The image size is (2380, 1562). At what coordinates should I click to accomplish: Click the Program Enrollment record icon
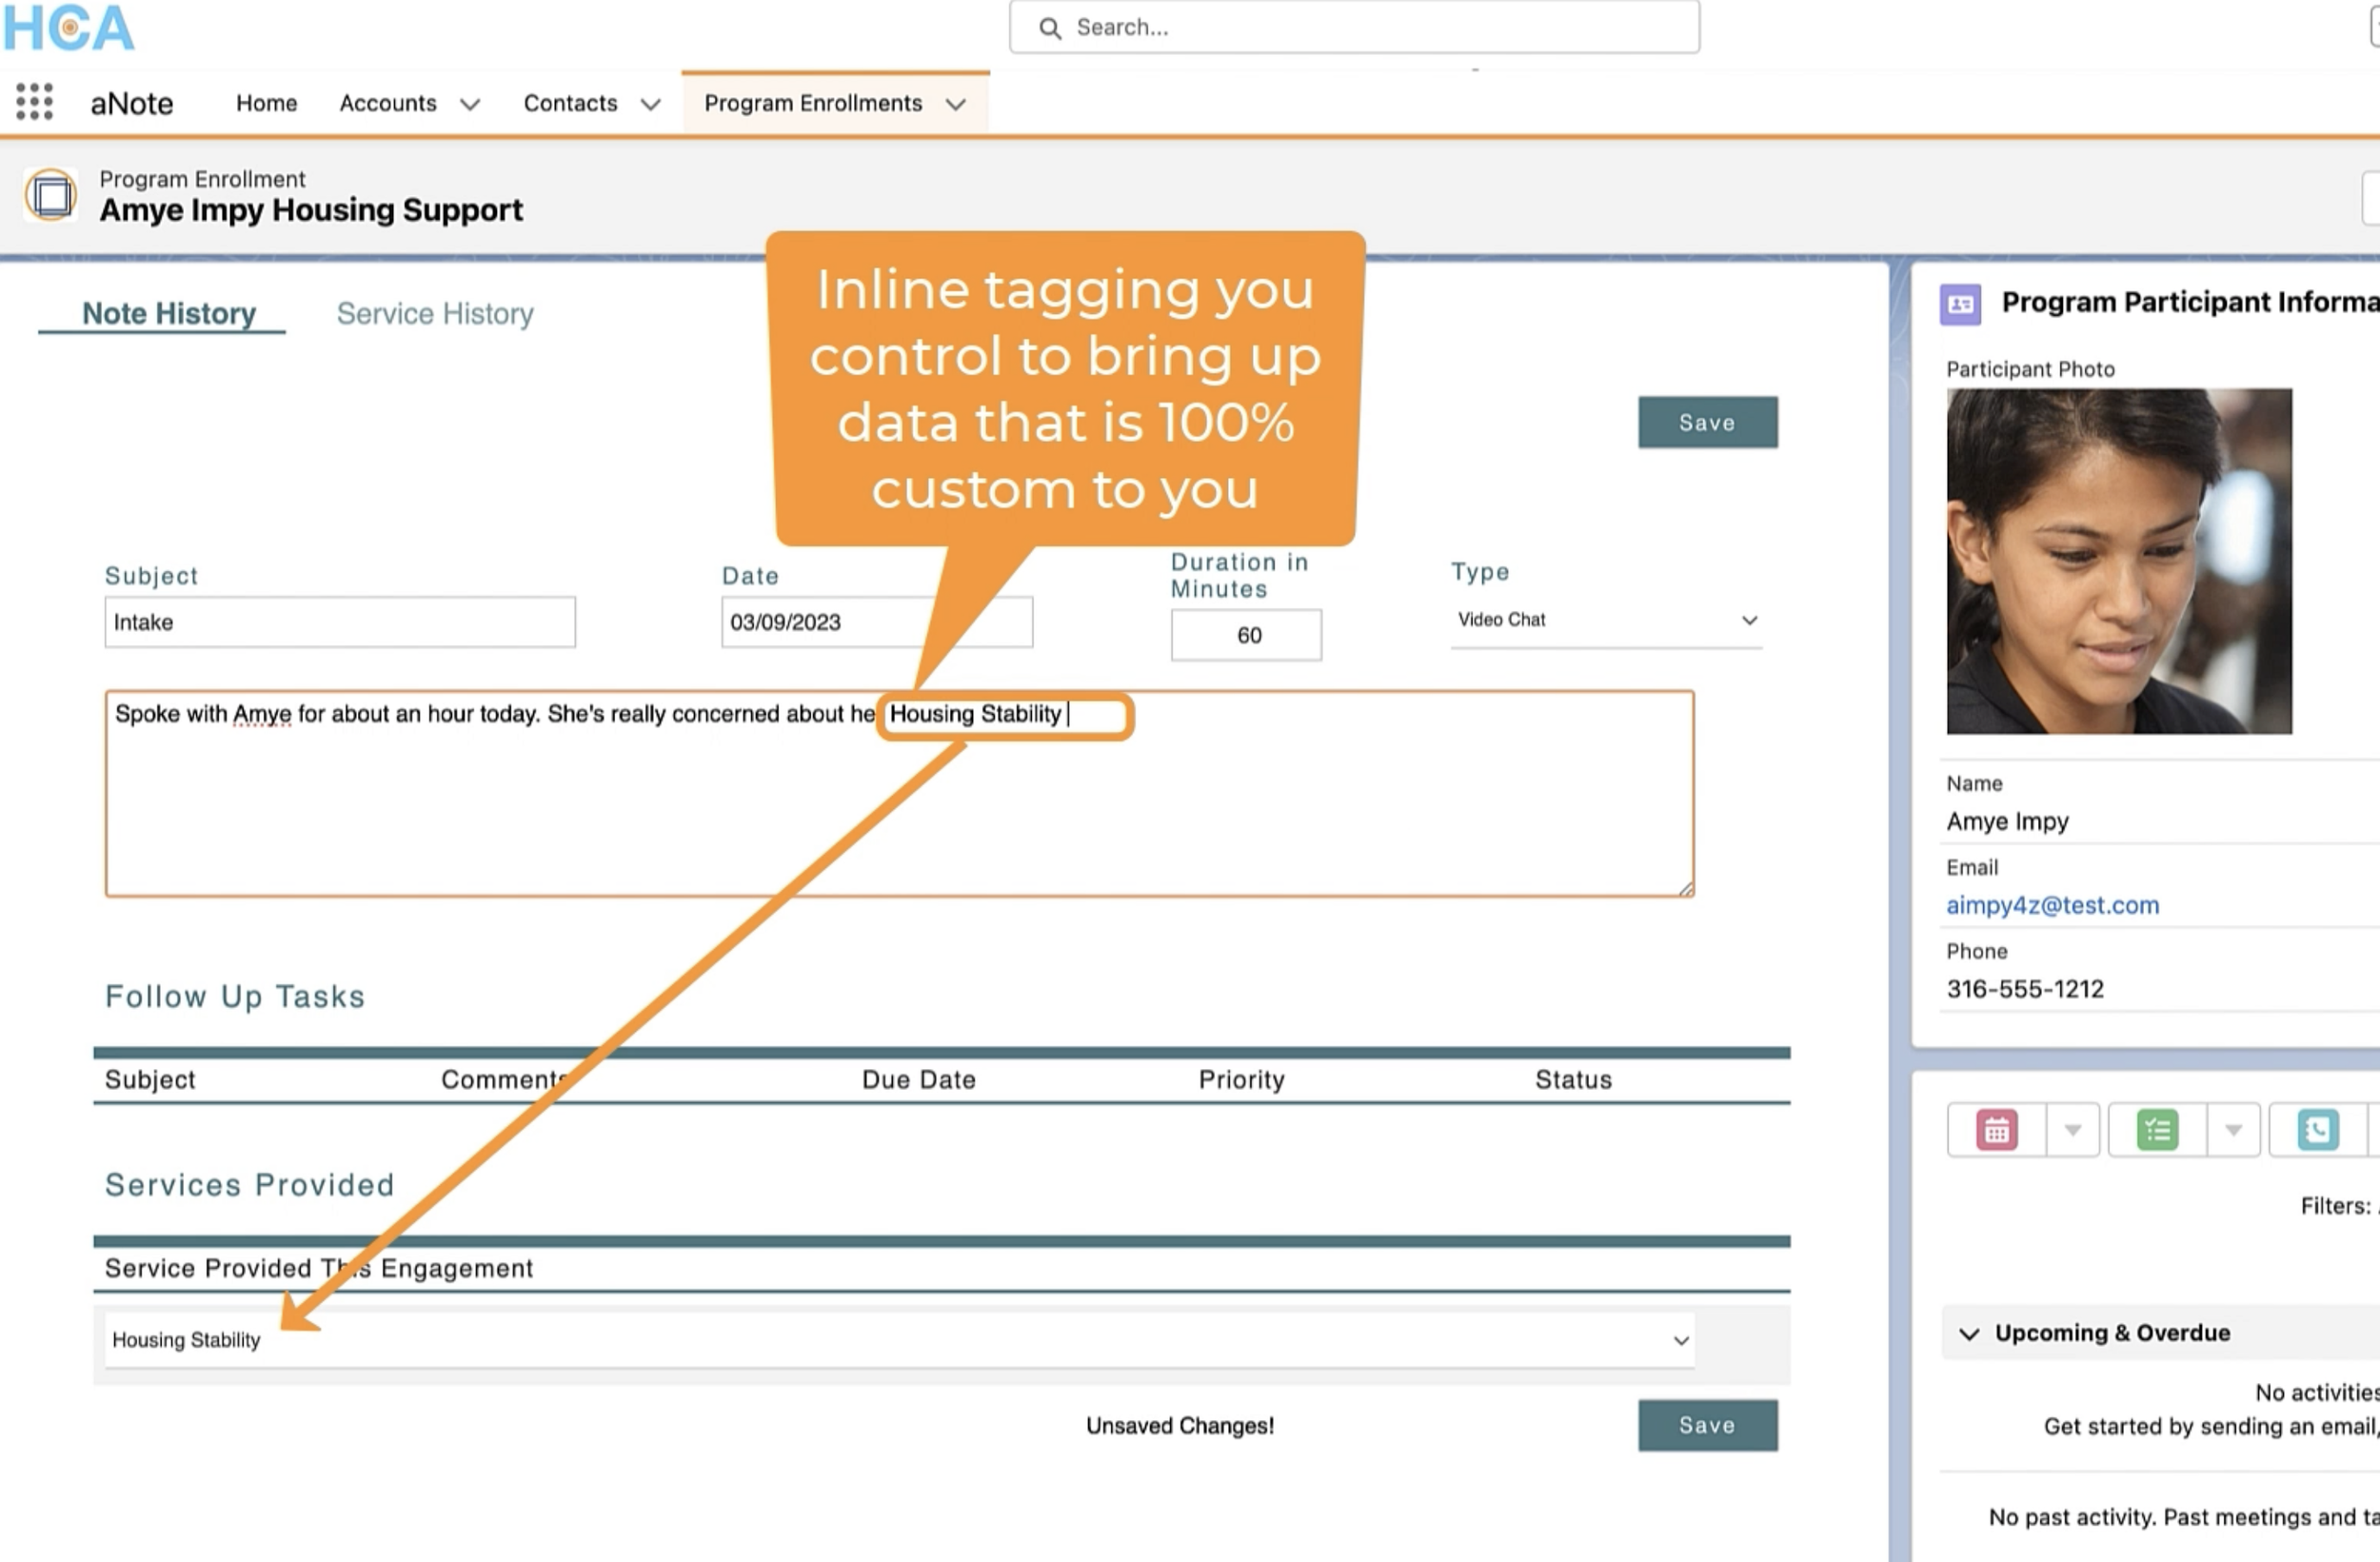[51, 195]
